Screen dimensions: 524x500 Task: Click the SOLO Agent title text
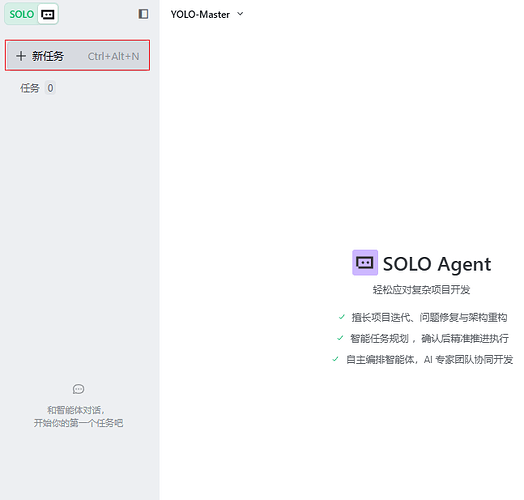pyautogui.click(x=437, y=264)
